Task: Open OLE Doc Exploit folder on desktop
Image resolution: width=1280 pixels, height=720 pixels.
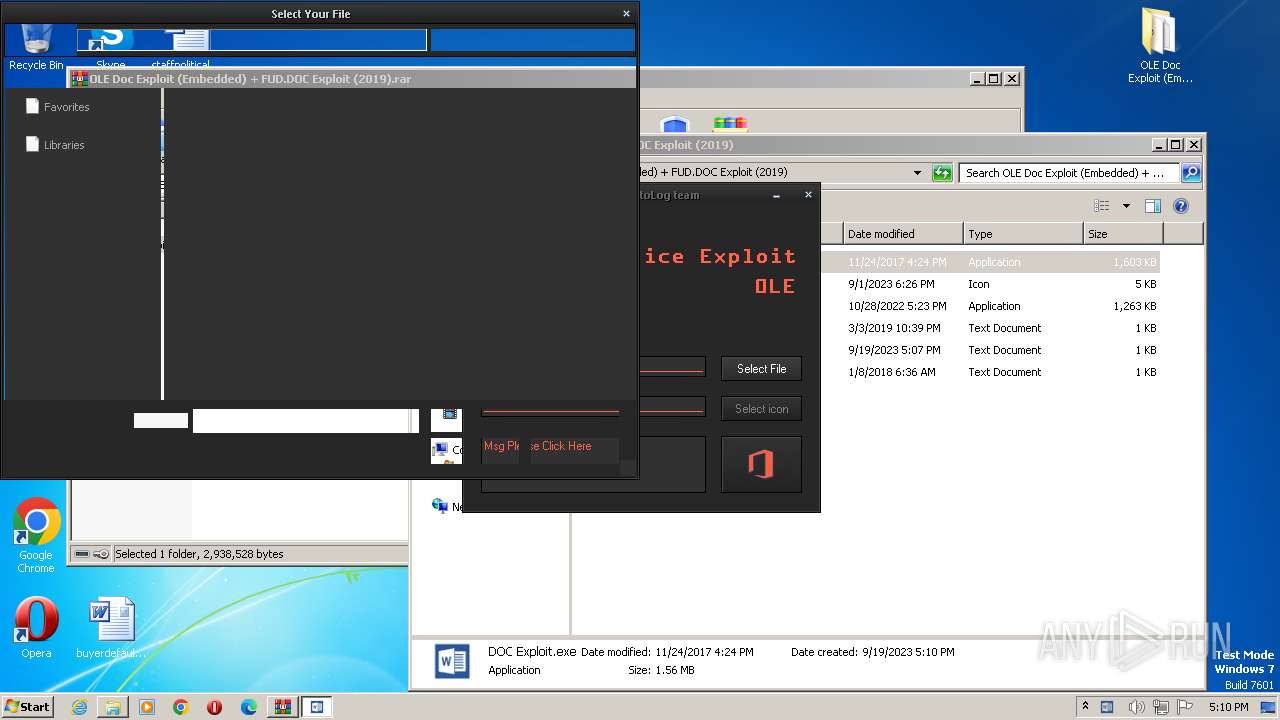Action: coord(1159,46)
